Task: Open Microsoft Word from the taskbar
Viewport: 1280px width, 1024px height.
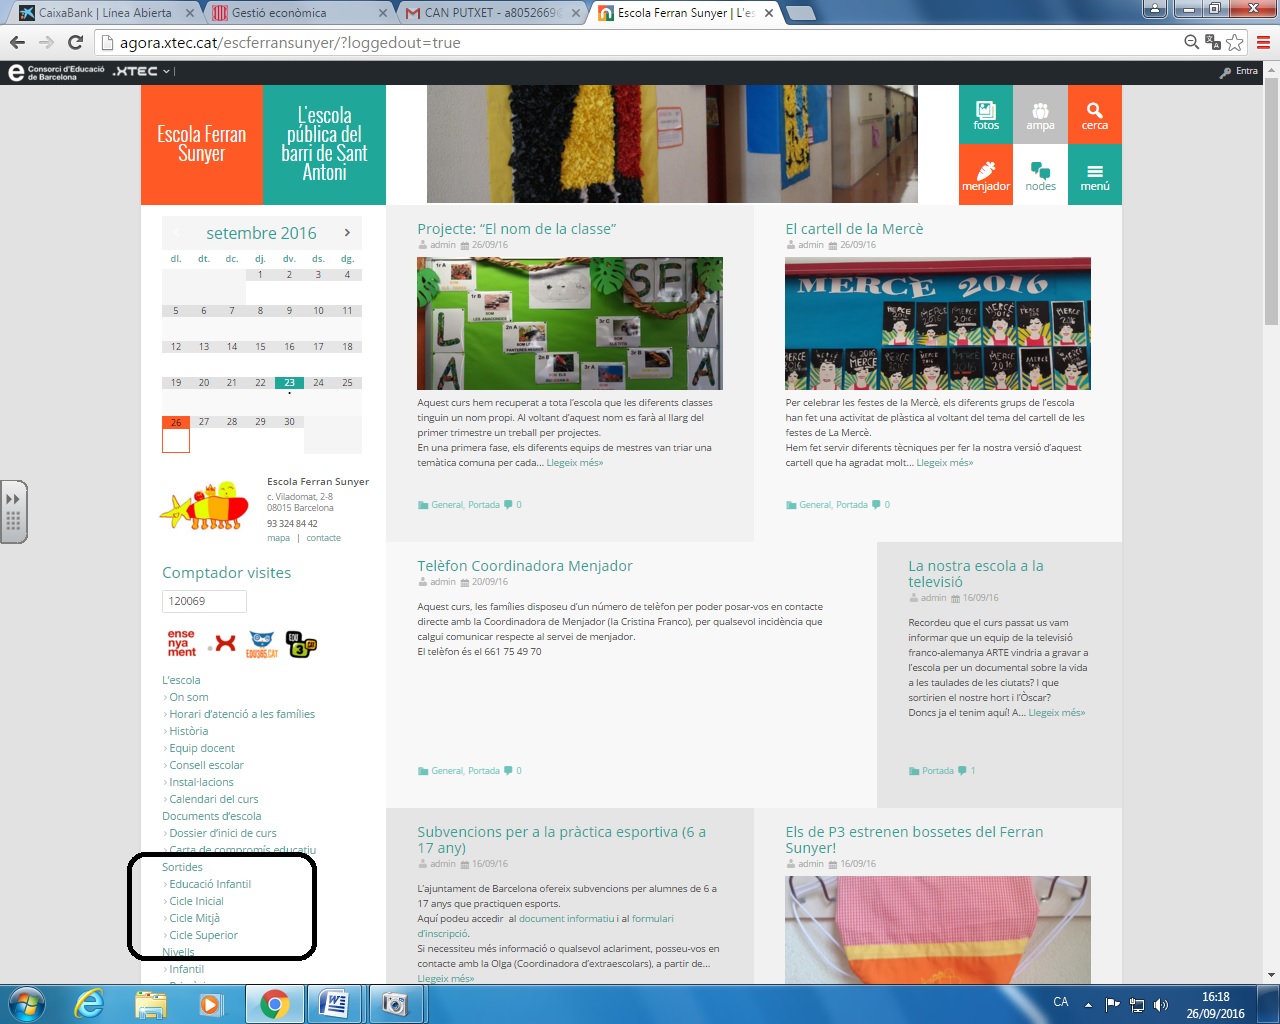Action: click(333, 1004)
